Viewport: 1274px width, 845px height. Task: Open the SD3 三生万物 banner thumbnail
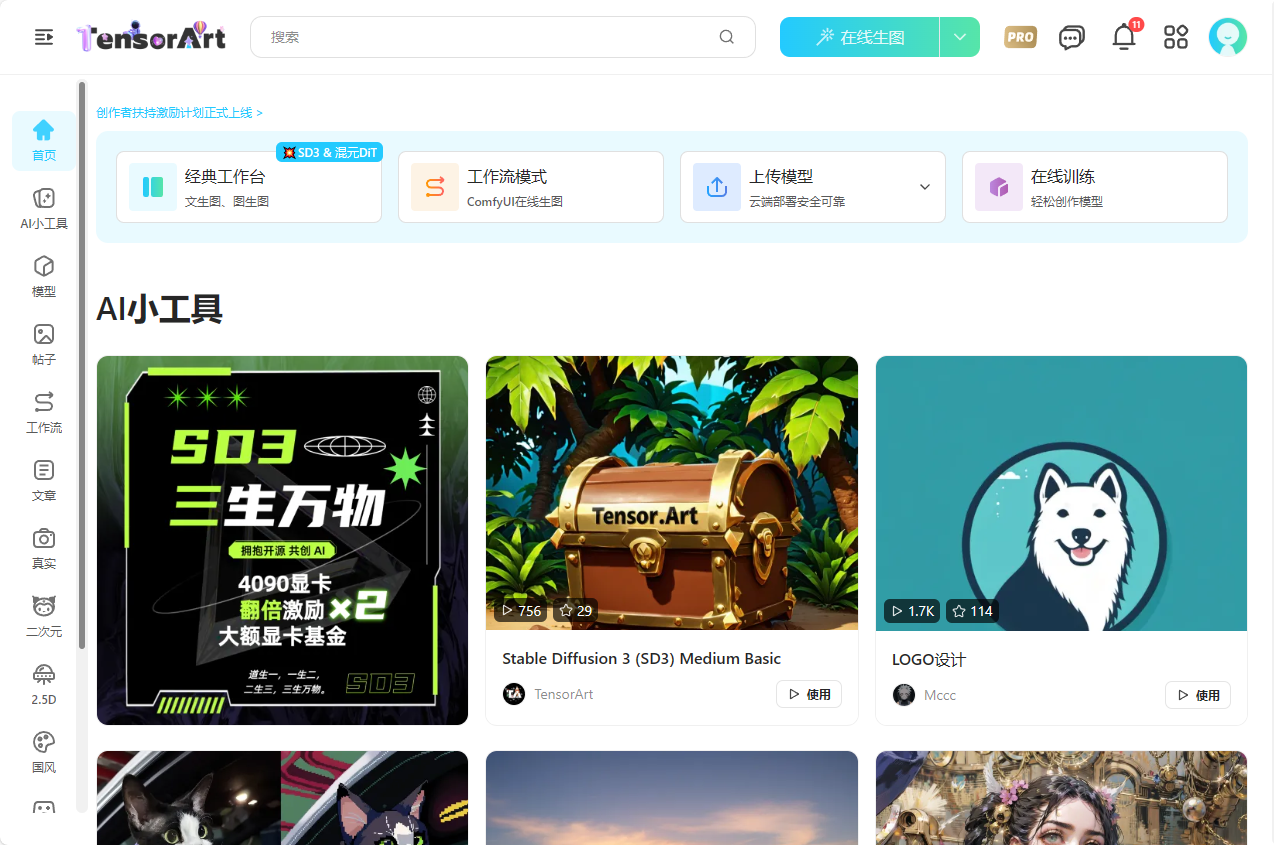282,540
